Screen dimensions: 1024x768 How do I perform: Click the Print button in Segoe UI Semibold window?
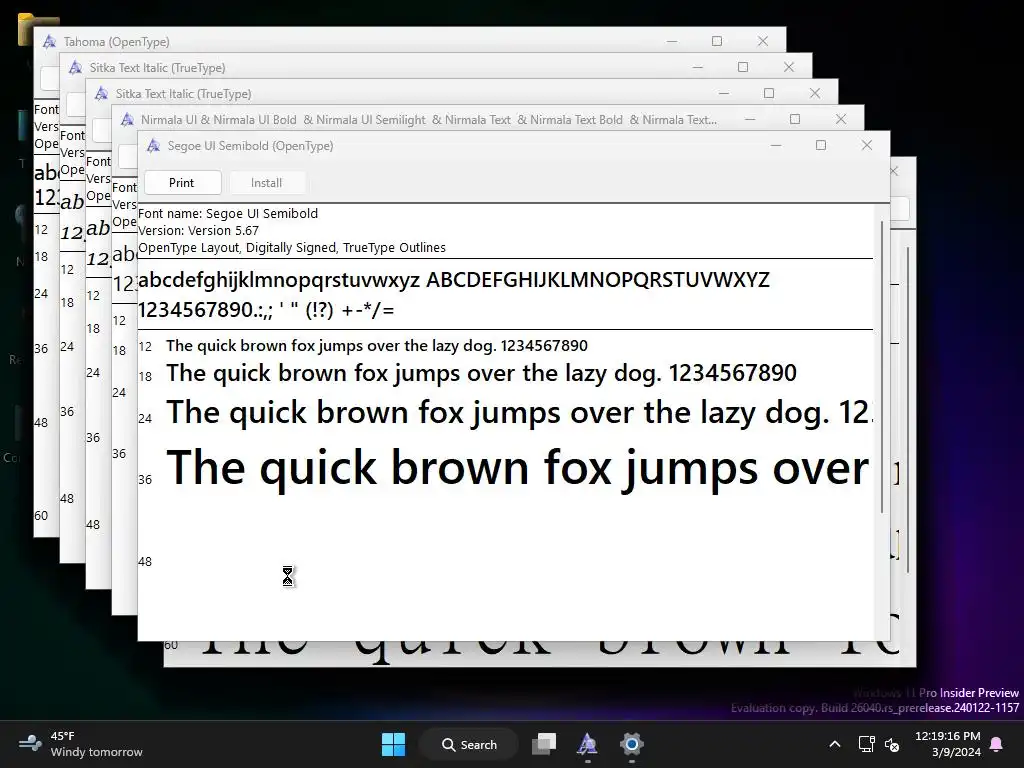pyautogui.click(x=182, y=183)
